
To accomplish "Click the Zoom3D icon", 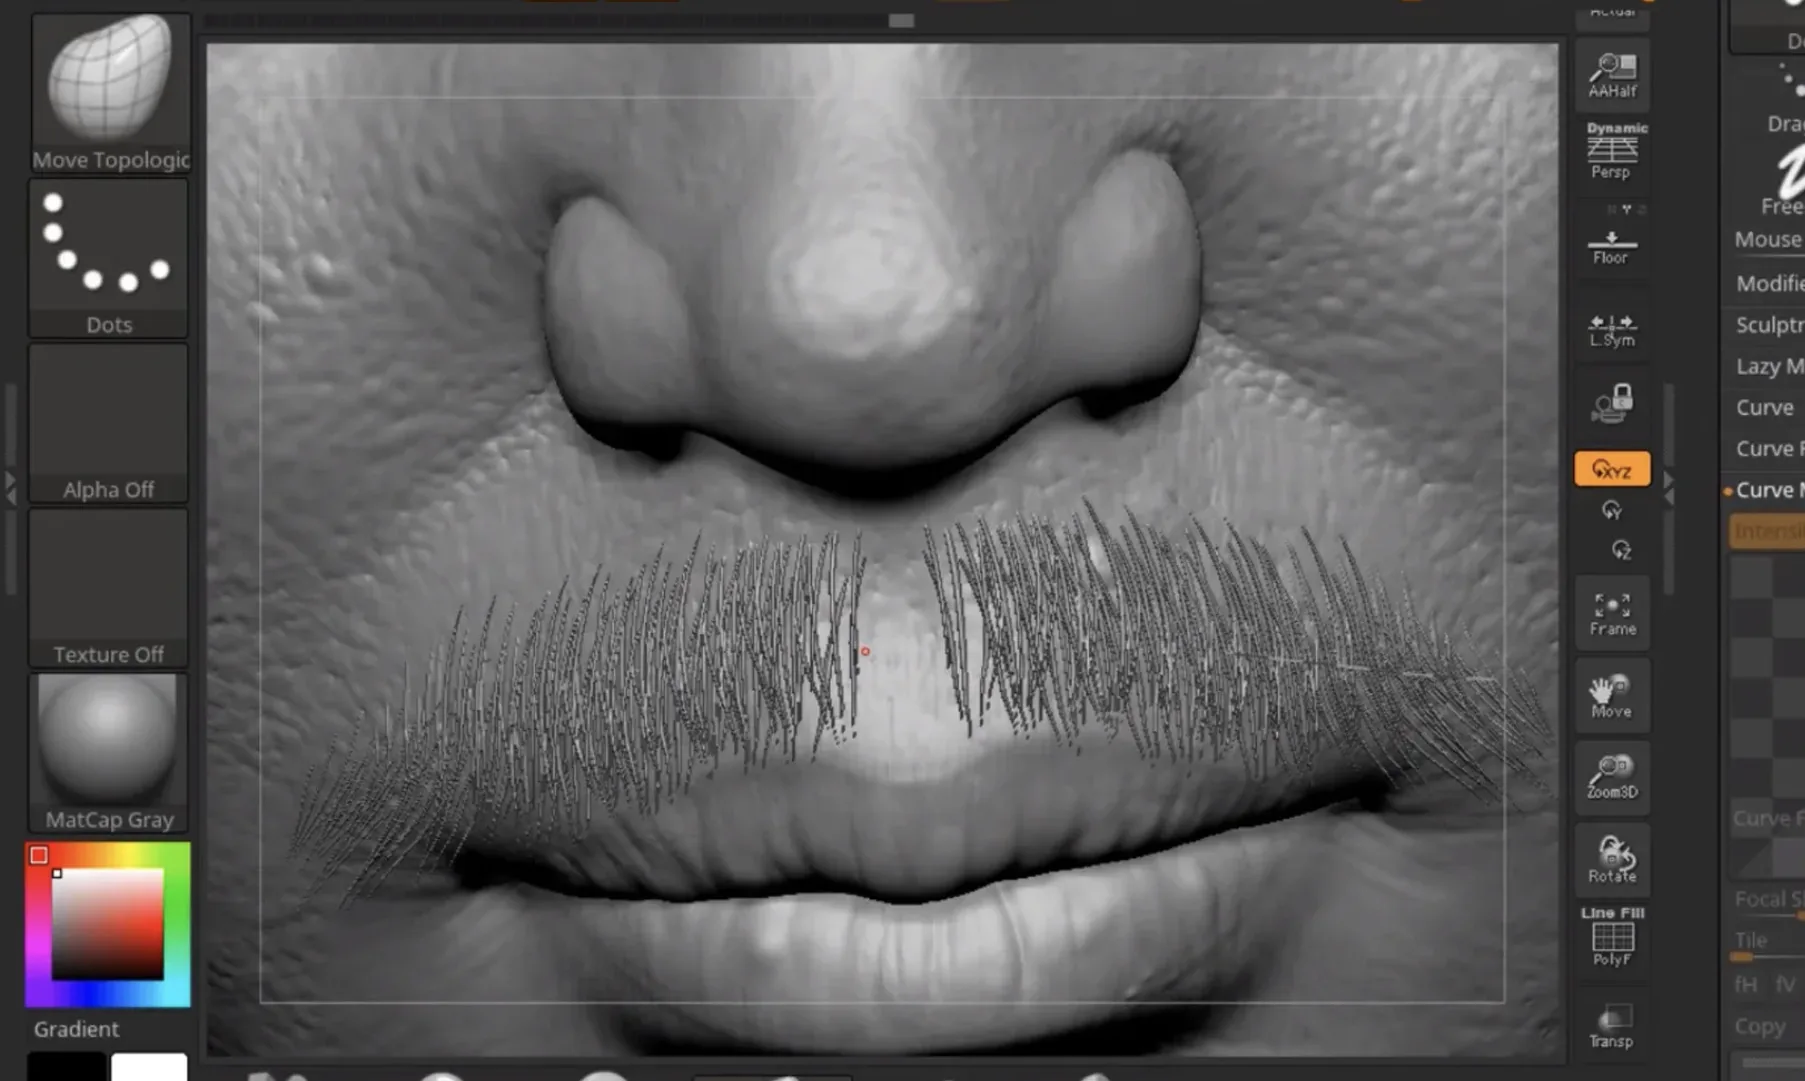I will pyautogui.click(x=1612, y=777).
